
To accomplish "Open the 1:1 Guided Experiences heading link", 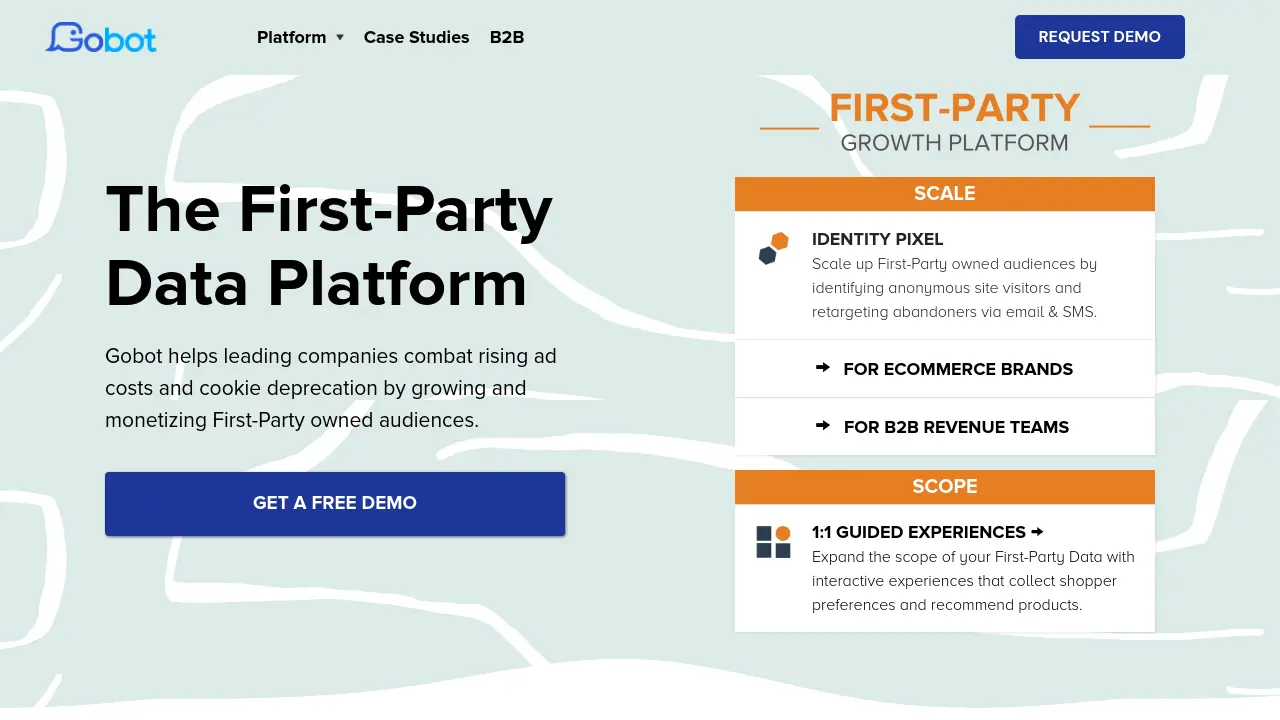I will (919, 532).
